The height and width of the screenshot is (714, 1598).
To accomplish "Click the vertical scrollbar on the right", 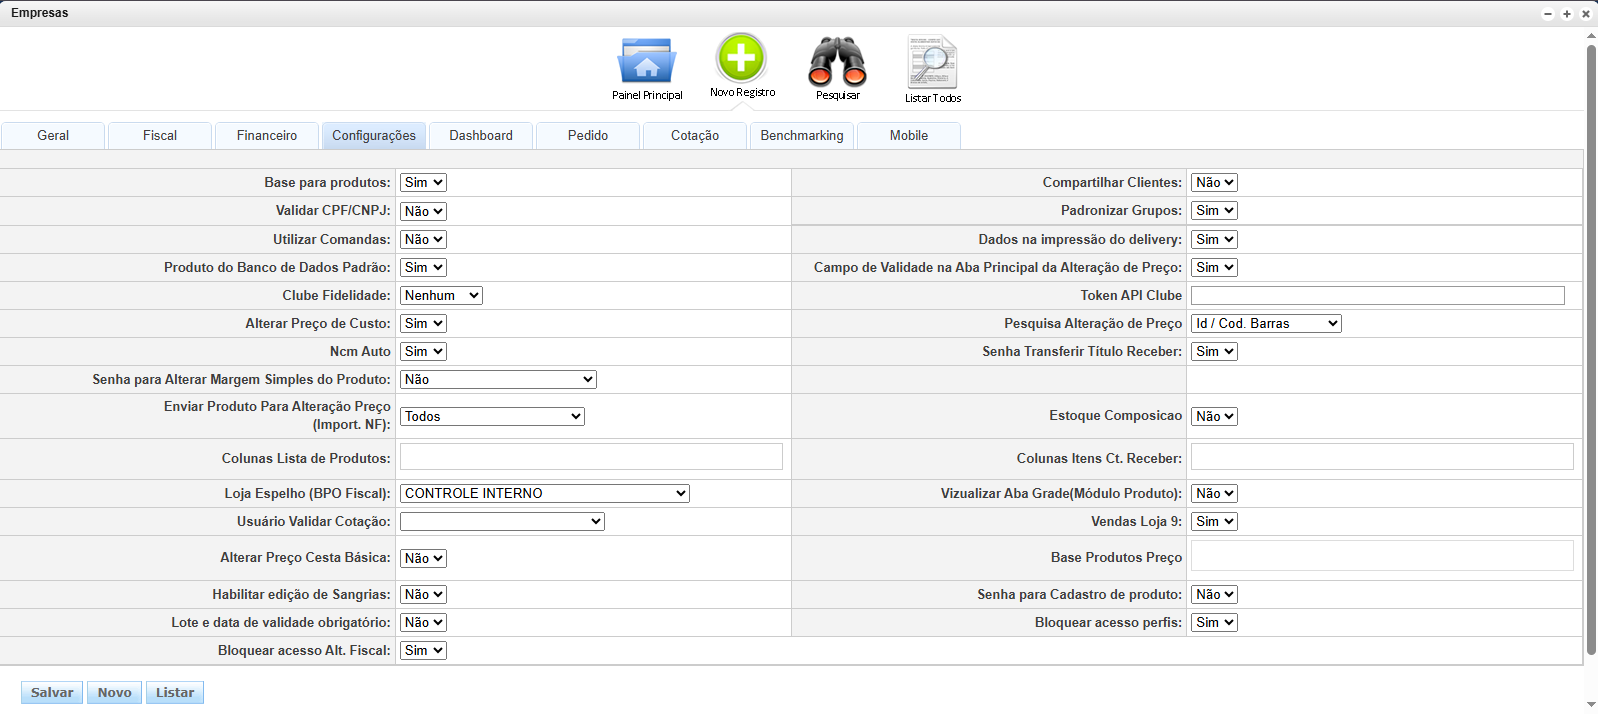I will click(x=1591, y=350).
